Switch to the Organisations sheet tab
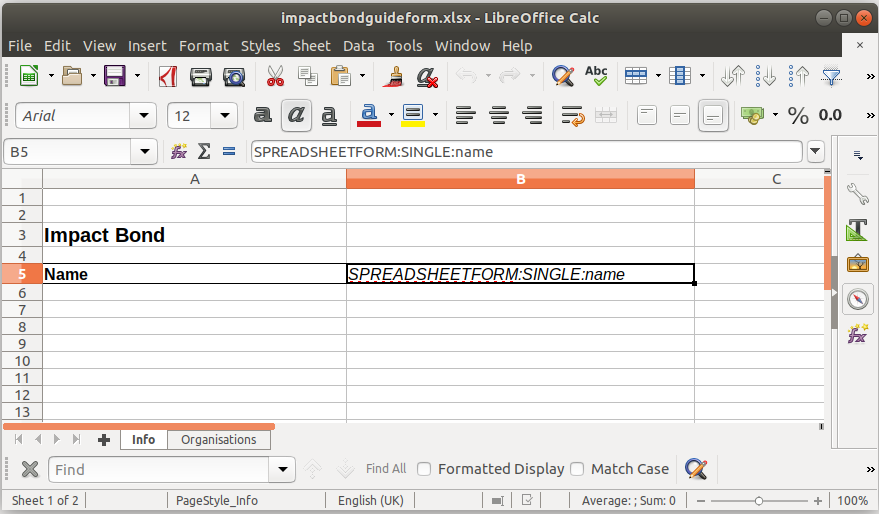879x514 pixels. coord(219,439)
